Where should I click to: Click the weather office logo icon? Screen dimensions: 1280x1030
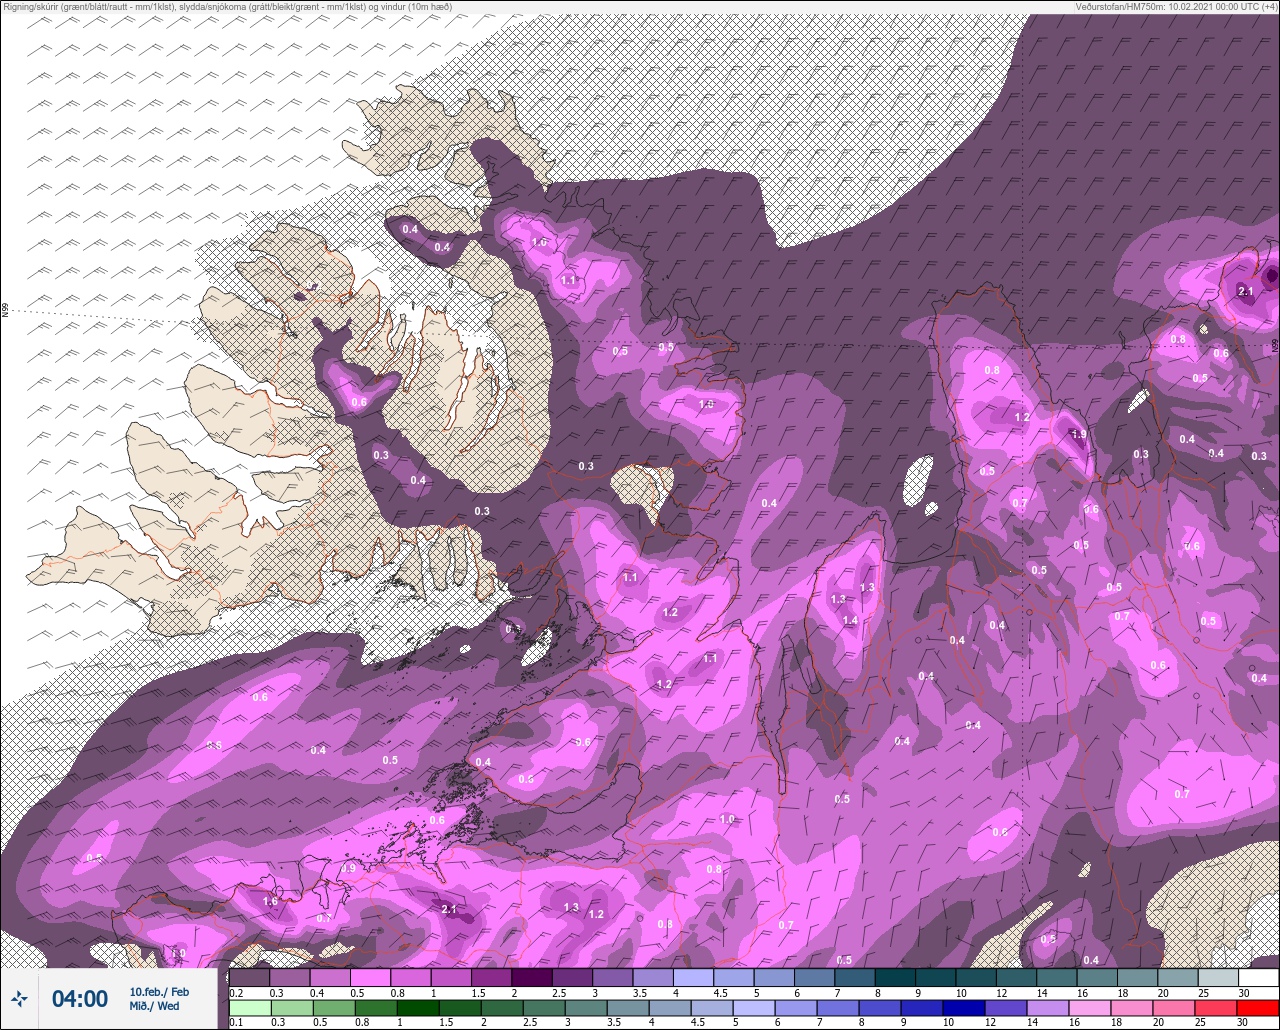point(19,998)
